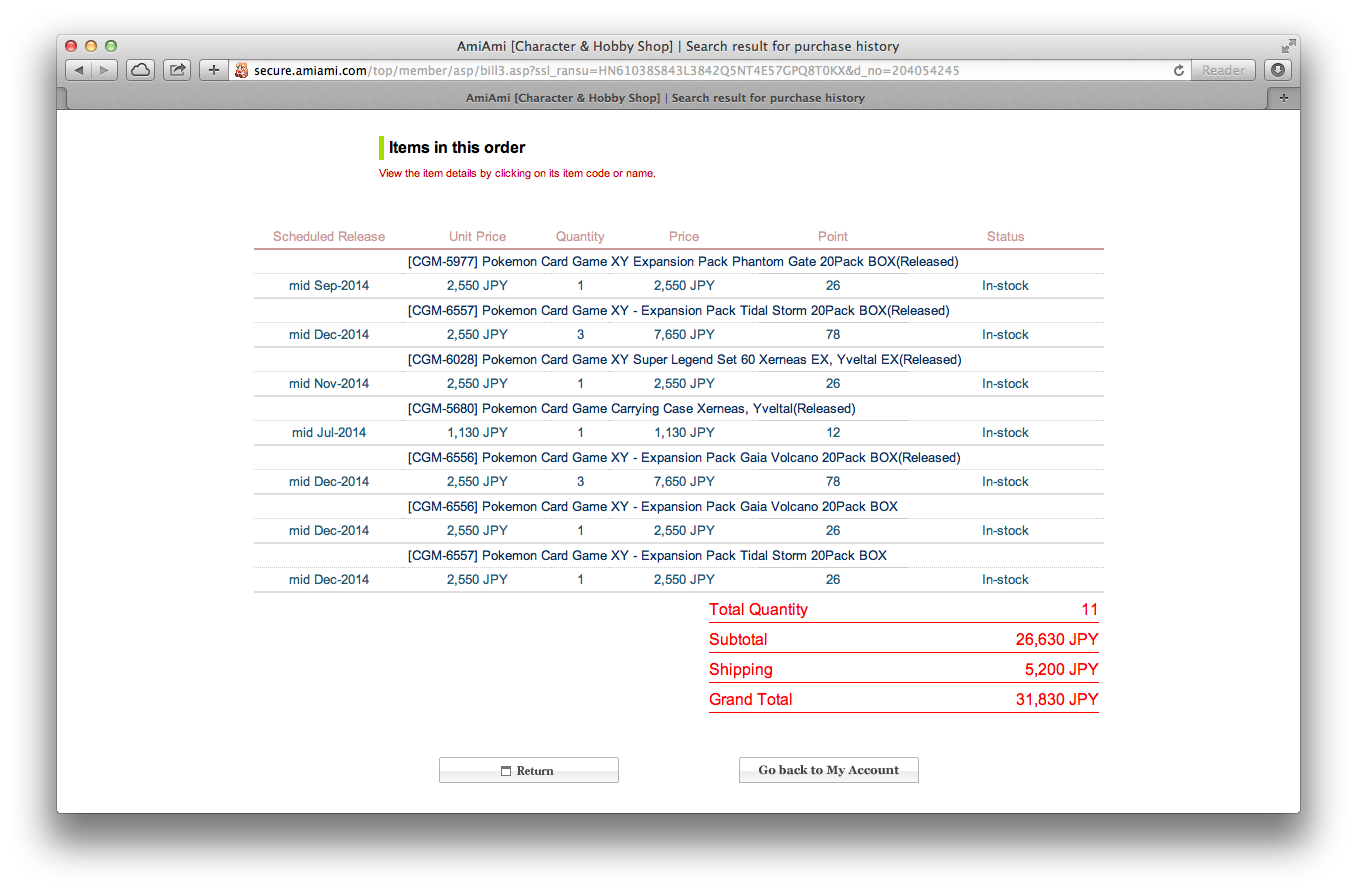The width and height of the screenshot is (1357, 892).
Task: Click 'mid Sep-2014' release date
Action: pos(329,286)
